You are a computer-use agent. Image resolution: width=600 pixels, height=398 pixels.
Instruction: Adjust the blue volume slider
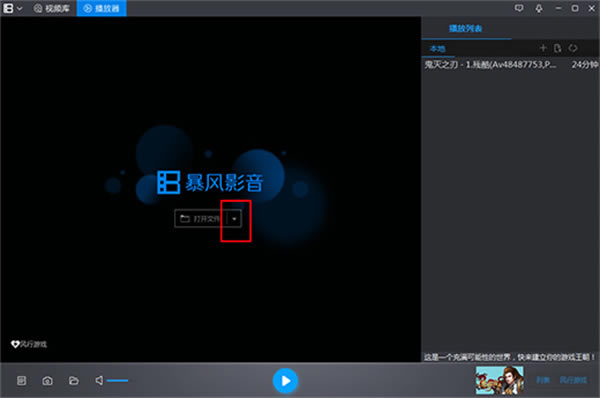tap(117, 380)
